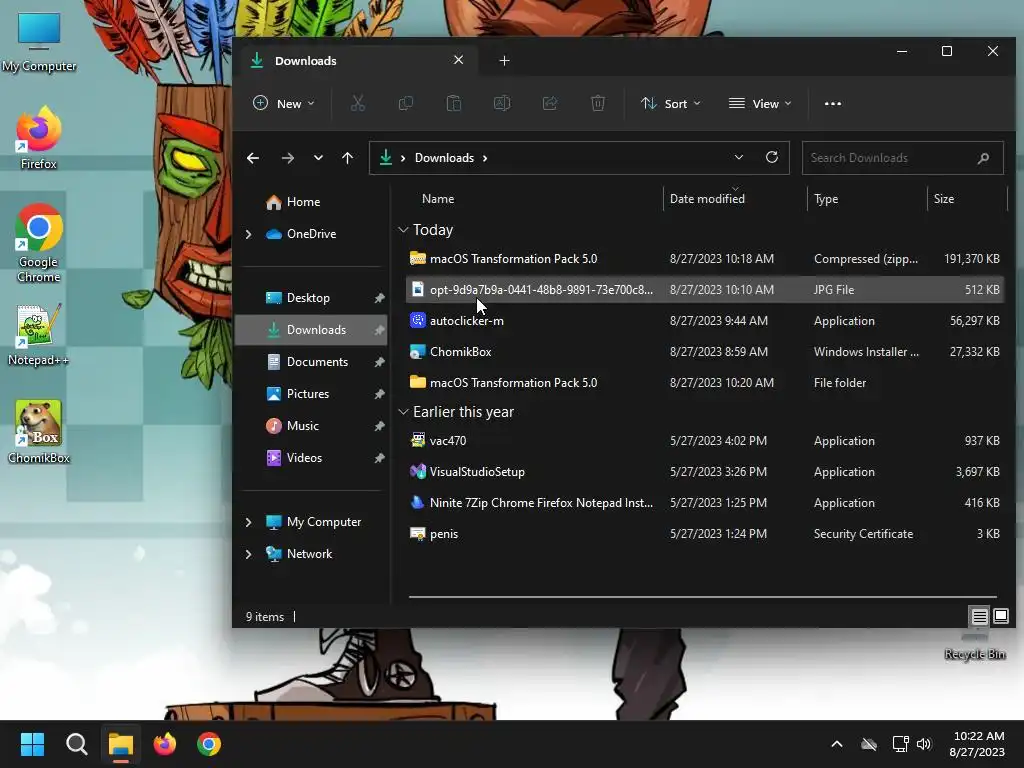This screenshot has width=1024, height=768.
Task: Select the autoclicker-m file
Action: point(704,321)
